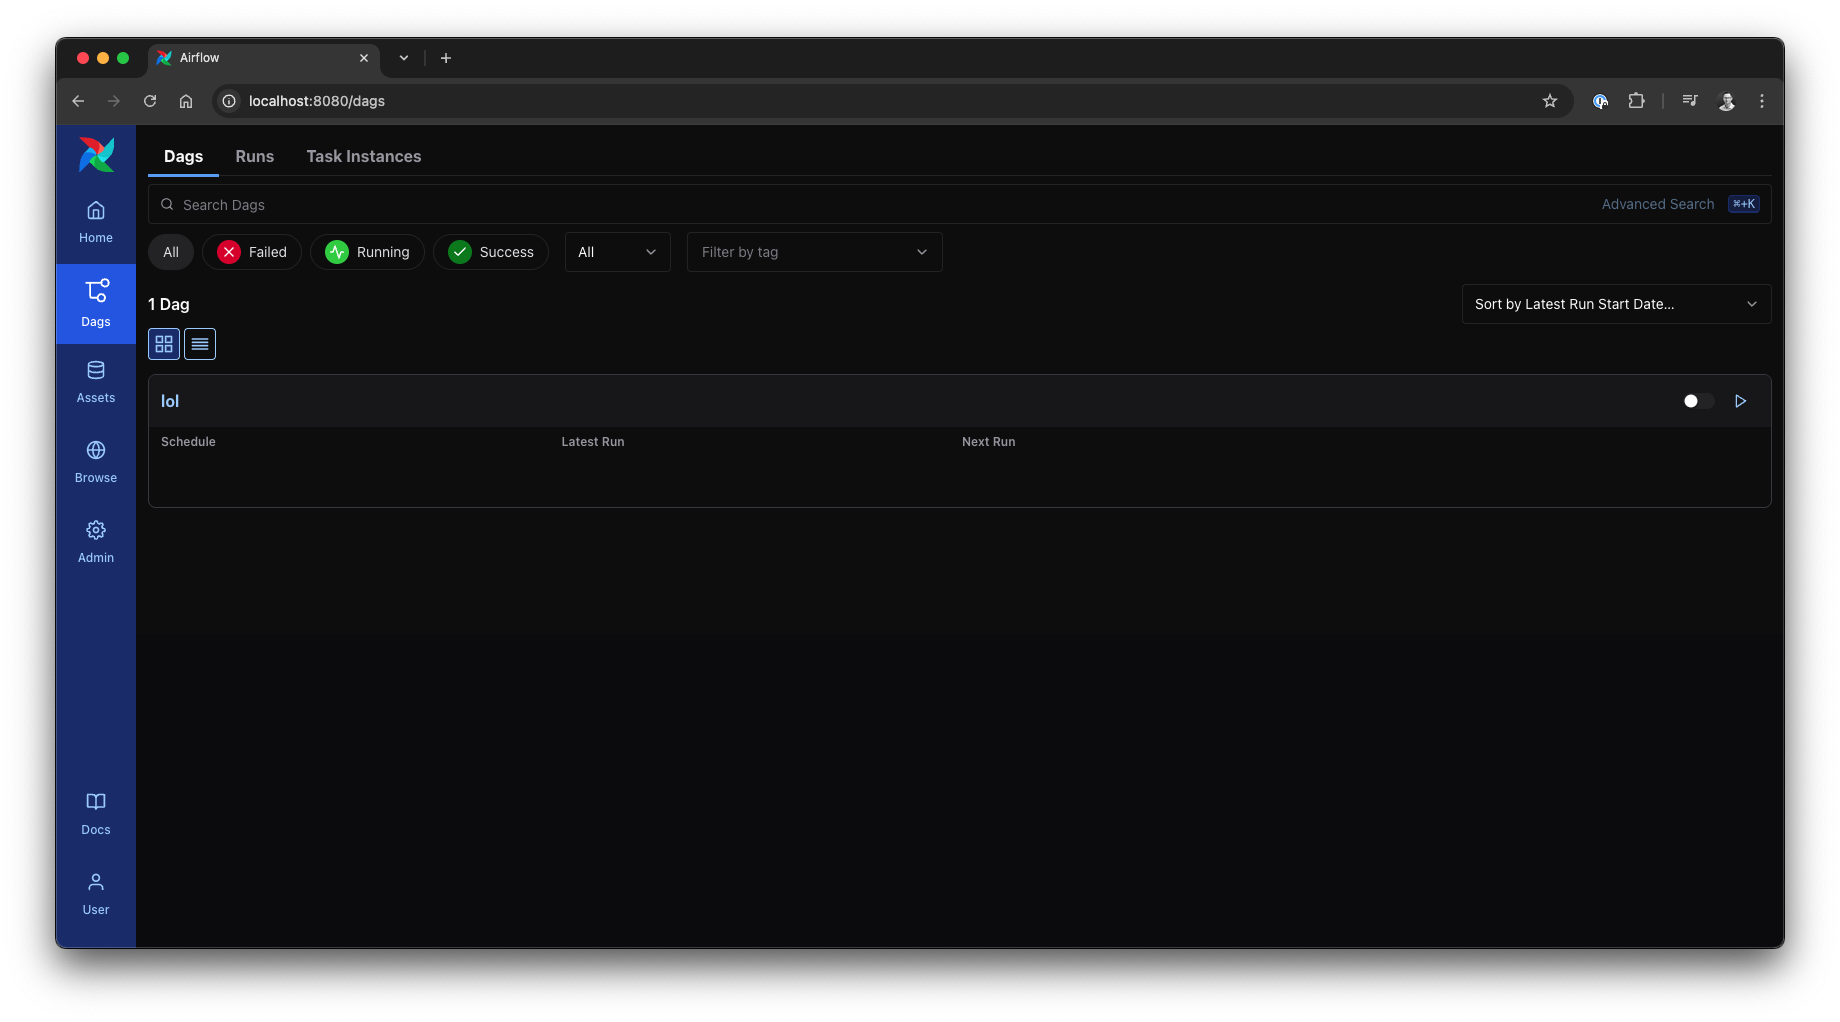Open Advanced Search
Image resolution: width=1840 pixels, height=1022 pixels.
pos(1656,203)
